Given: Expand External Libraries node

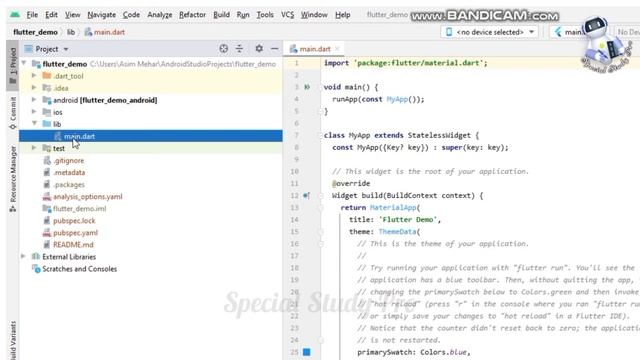Looking at the screenshot, I should tap(24, 256).
